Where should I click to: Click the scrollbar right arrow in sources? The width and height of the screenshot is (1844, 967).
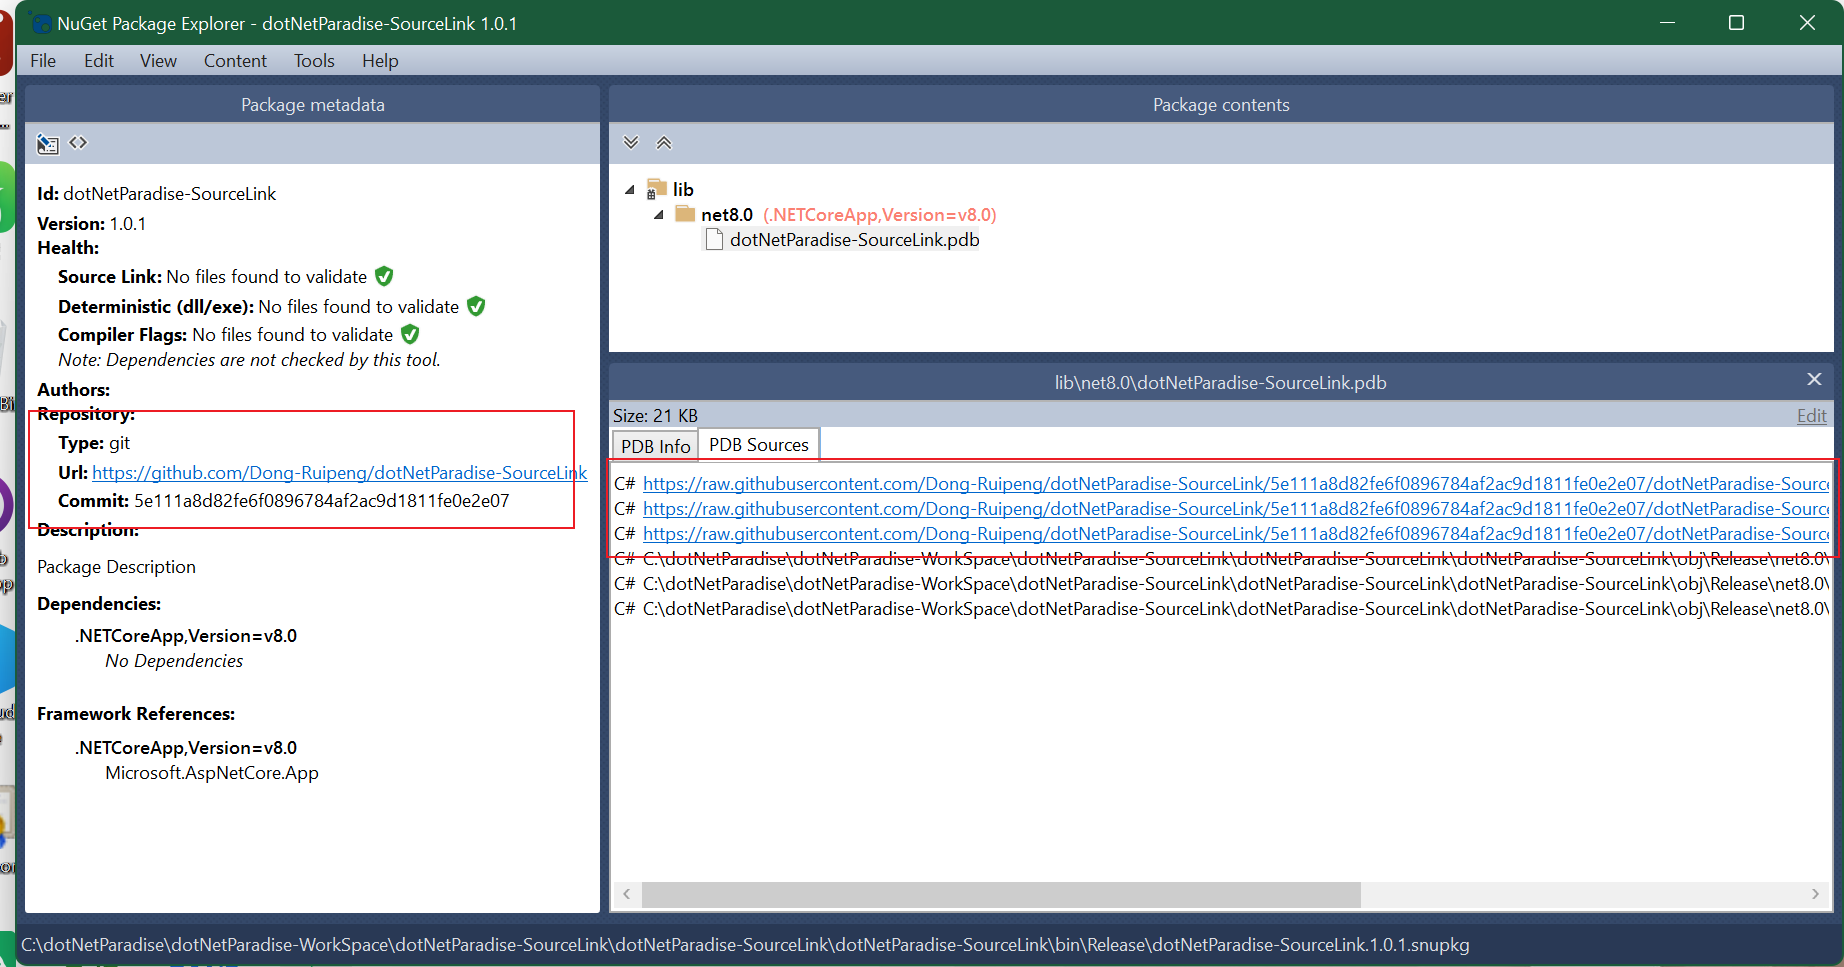pos(1815,894)
